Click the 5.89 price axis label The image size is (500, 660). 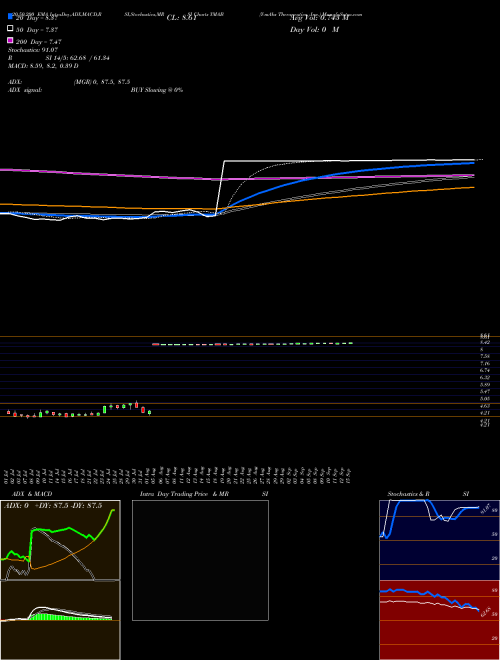[485, 384]
